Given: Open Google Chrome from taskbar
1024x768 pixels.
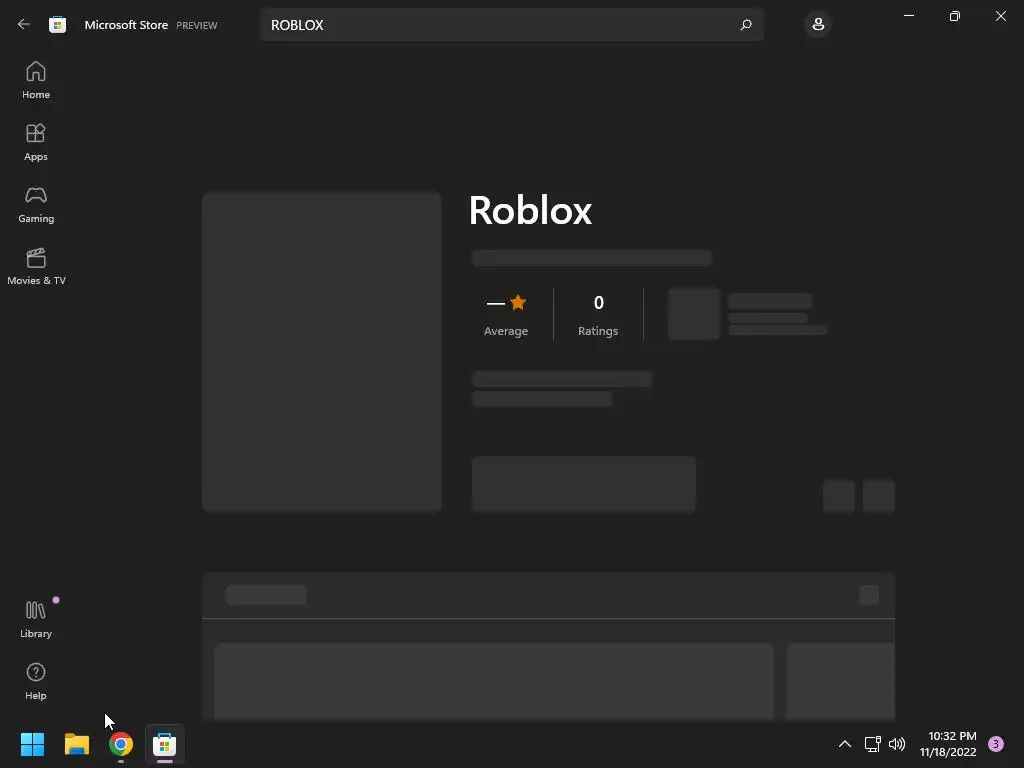Looking at the screenshot, I should point(121,744).
